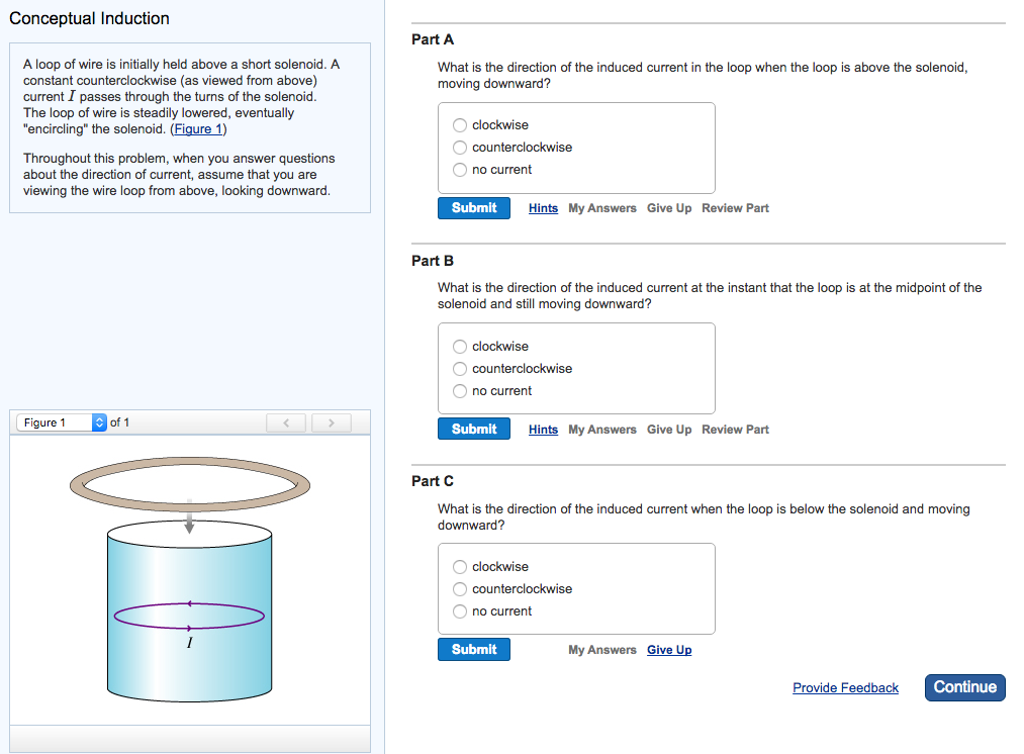Pick counterclockwise in Part B
This screenshot has height=754, width=1024.
click(x=460, y=369)
